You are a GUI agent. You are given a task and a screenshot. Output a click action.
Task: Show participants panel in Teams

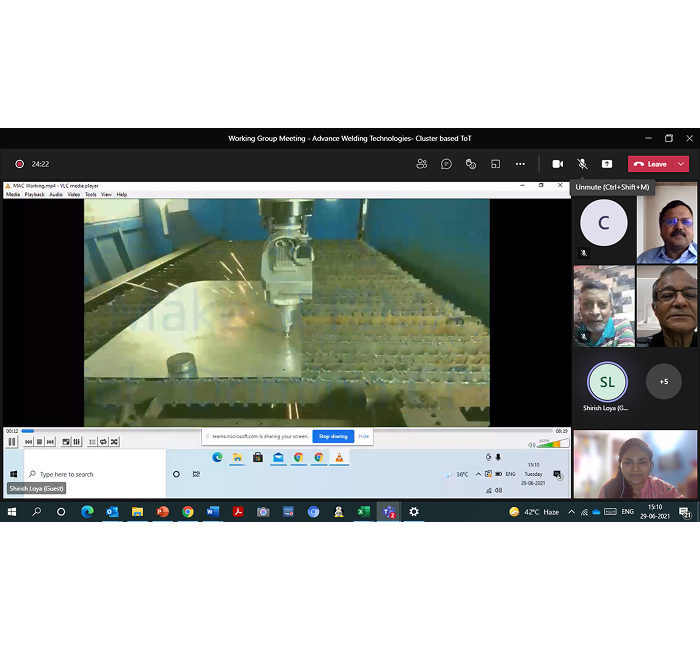click(x=422, y=164)
